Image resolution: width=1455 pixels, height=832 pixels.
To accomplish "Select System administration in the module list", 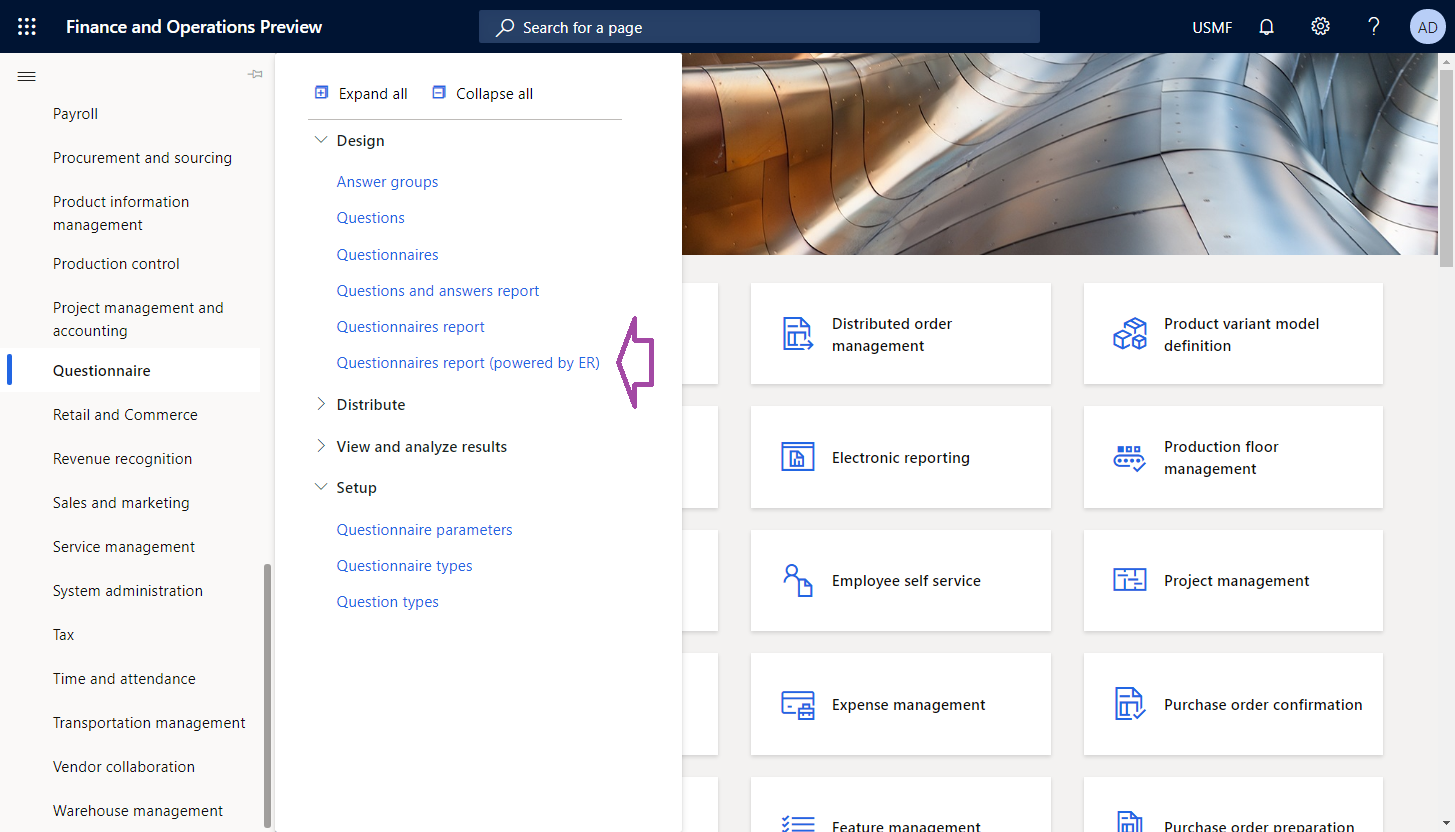I will point(127,590).
